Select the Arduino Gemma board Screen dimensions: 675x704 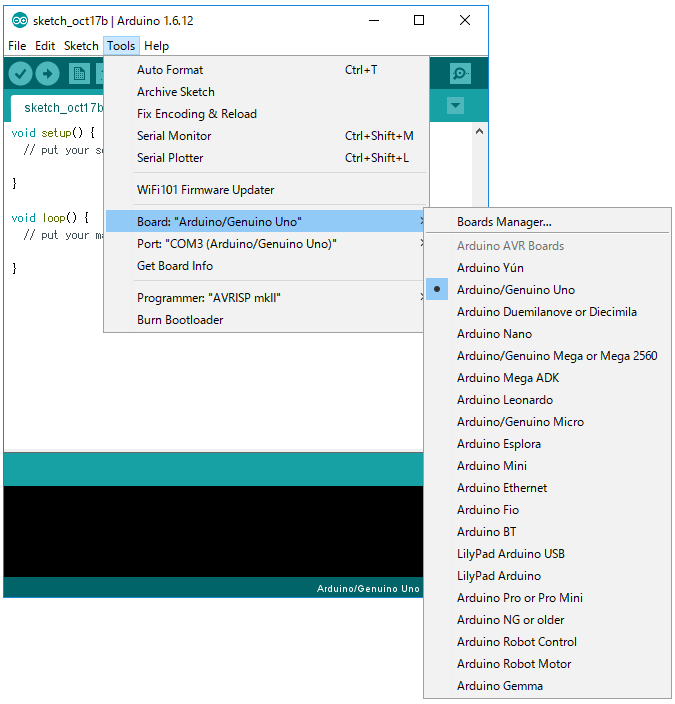pyautogui.click(x=547, y=686)
